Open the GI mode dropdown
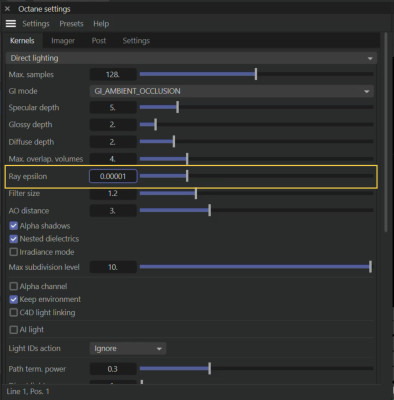The height and width of the screenshot is (400, 394). (232, 91)
